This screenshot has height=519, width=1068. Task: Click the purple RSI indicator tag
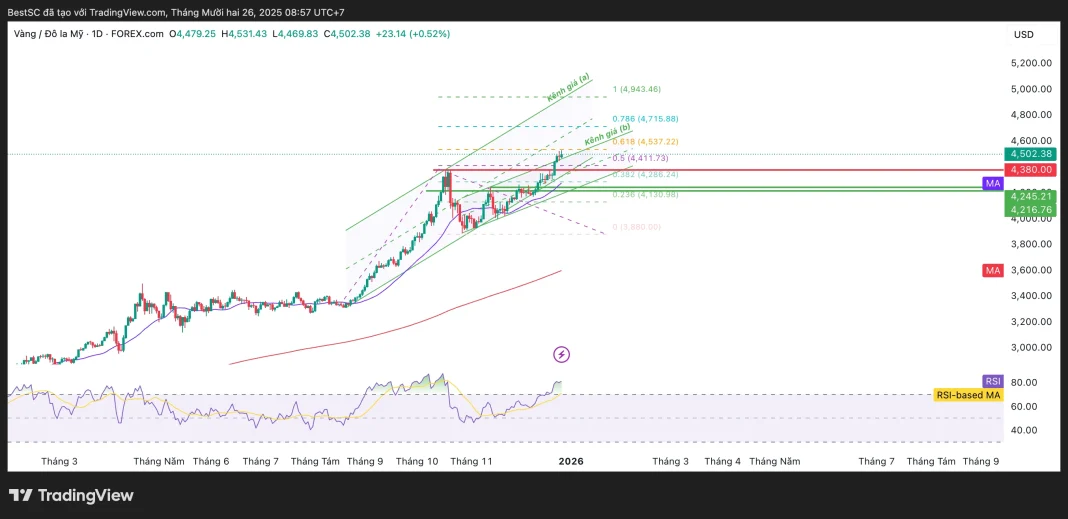coord(992,381)
